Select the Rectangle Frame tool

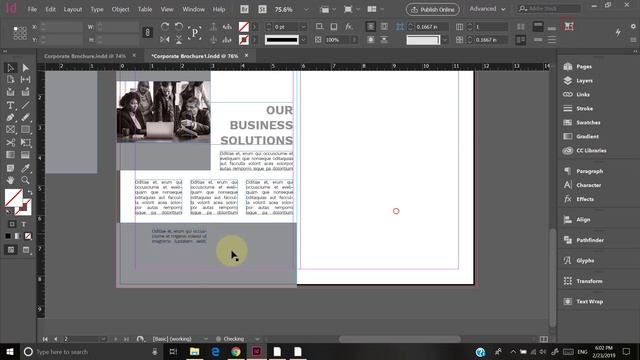11,130
